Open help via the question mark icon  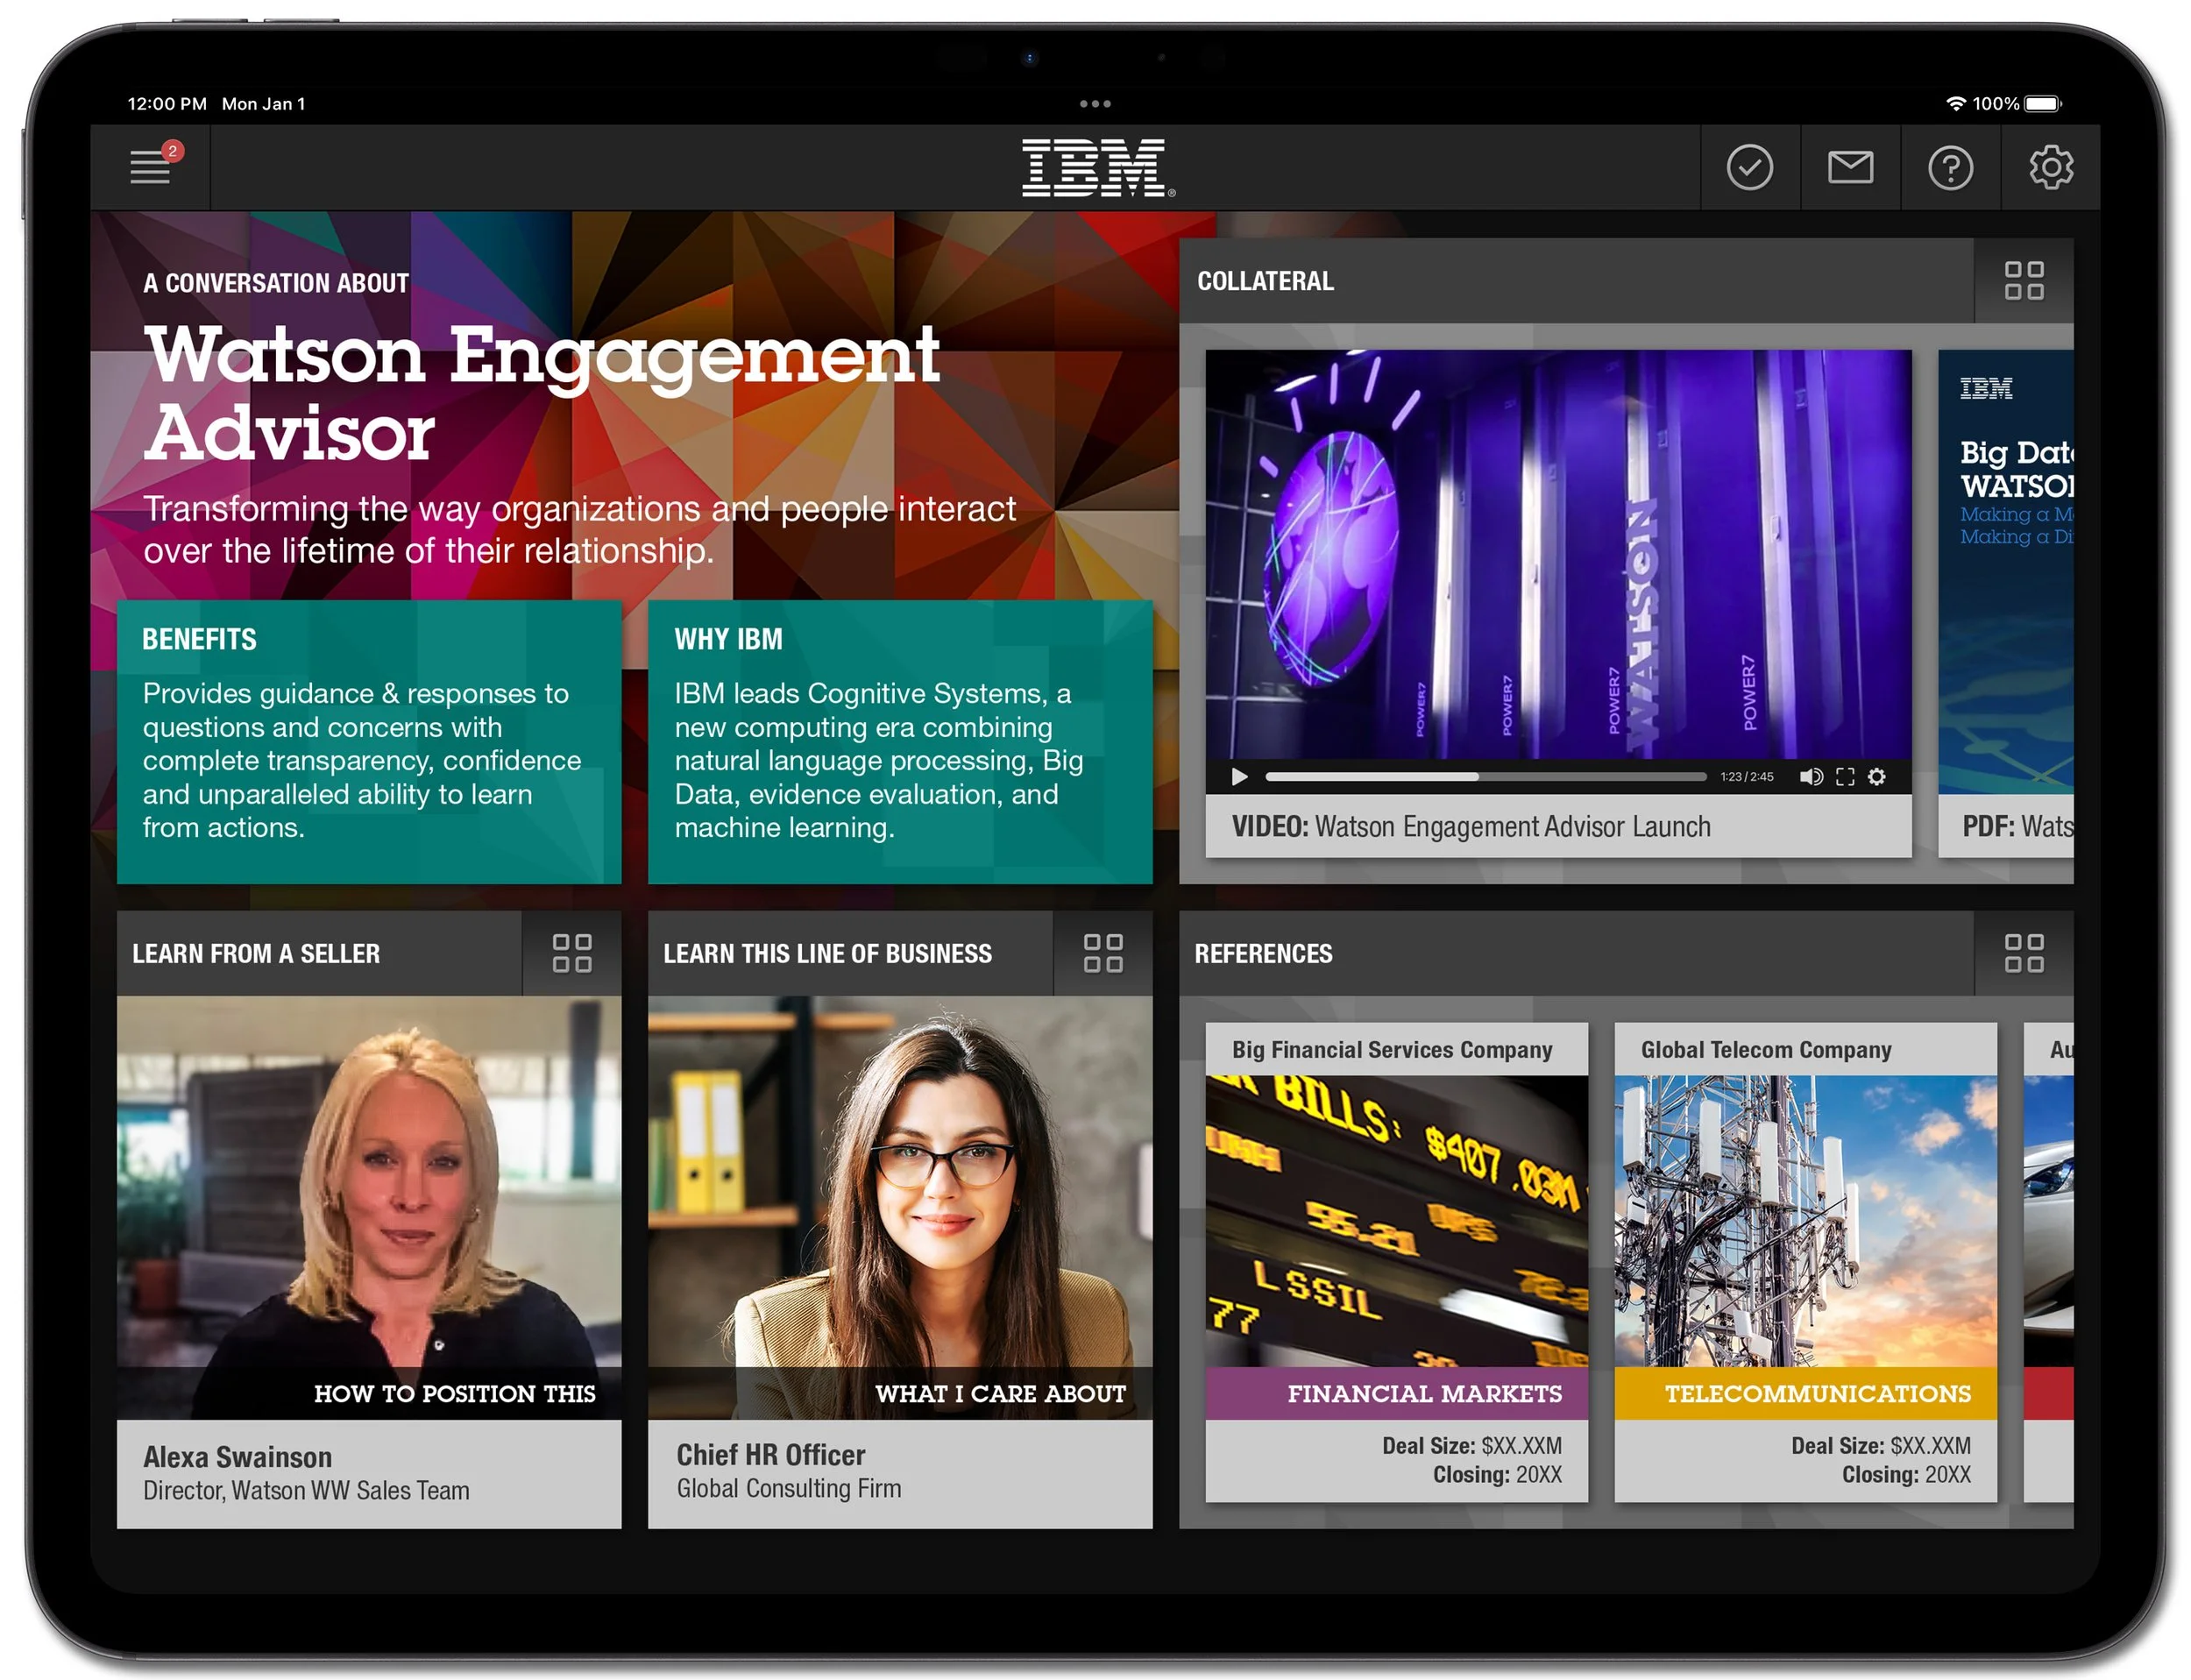coord(1950,167)
